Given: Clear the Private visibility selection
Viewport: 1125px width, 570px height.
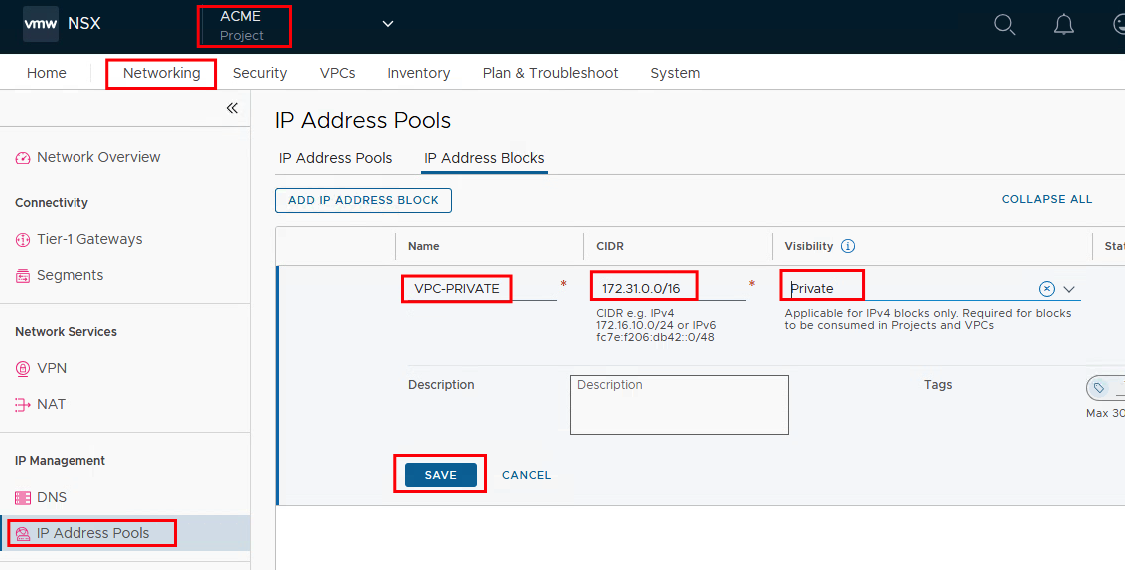Looking at the screenshot, I should 1046,289.
